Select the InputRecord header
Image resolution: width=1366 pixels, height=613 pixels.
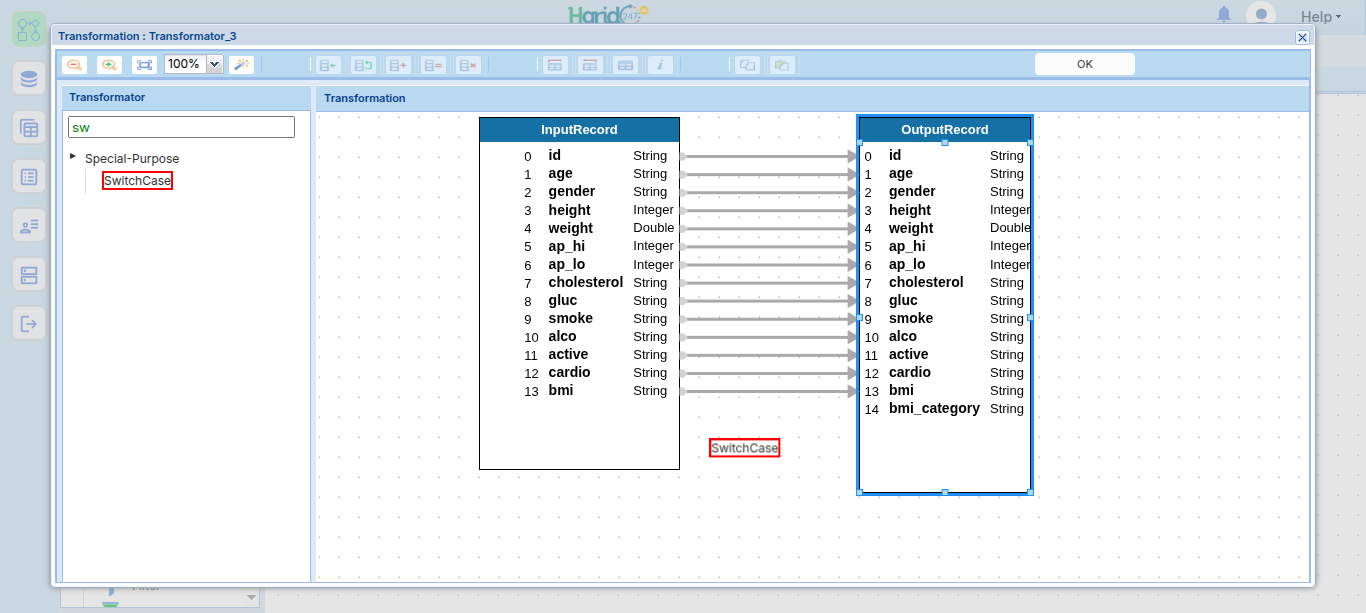579,130
